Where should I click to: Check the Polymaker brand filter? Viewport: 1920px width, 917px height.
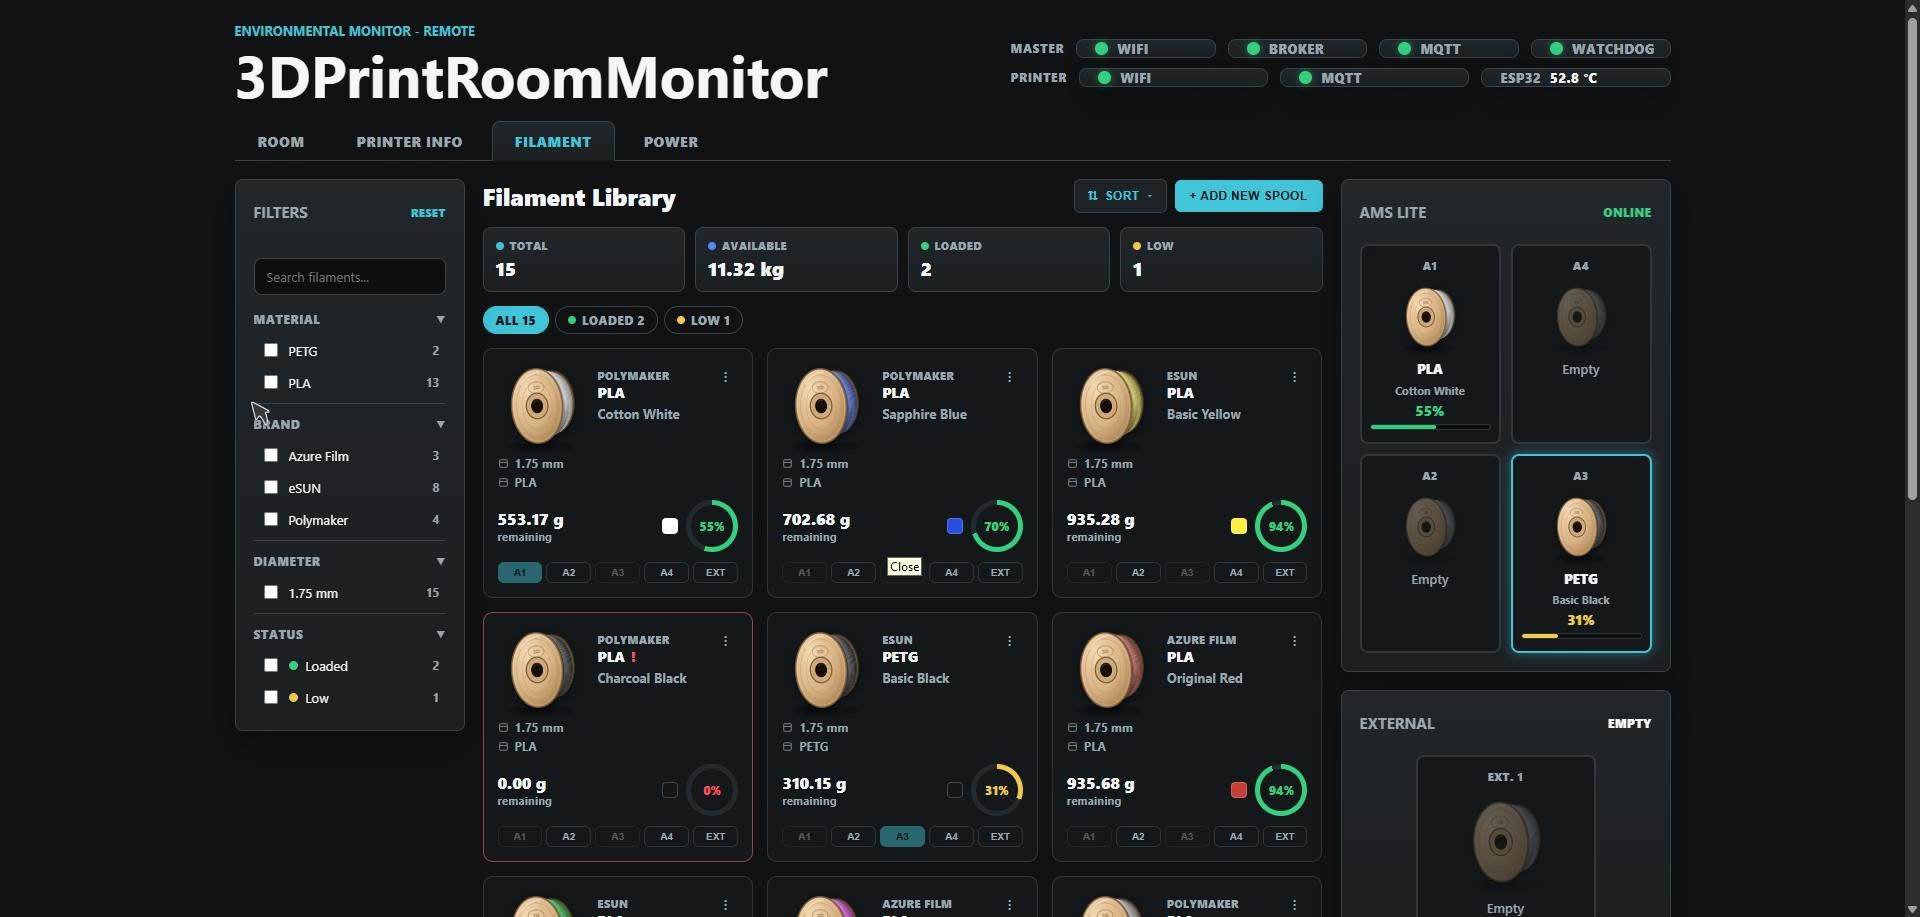271,519
